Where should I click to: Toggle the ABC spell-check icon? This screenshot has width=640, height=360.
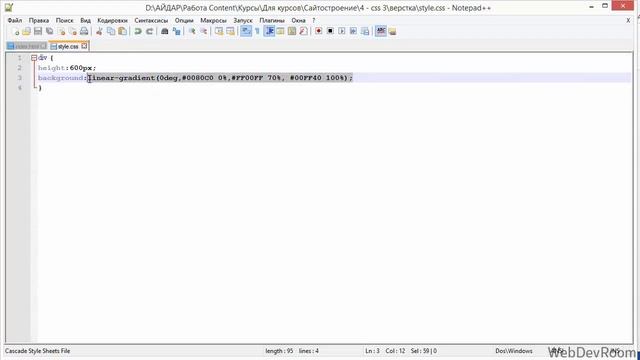click(381, 31)
